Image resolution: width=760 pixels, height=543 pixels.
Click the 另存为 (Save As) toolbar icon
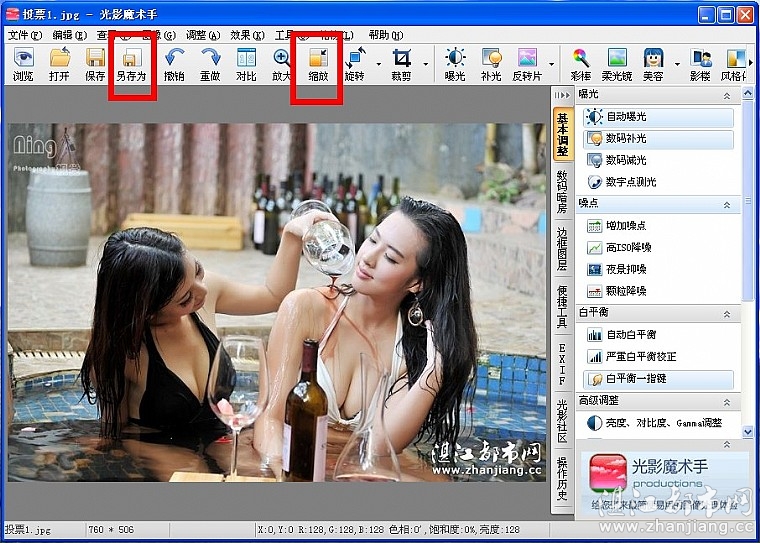point(130,62)
